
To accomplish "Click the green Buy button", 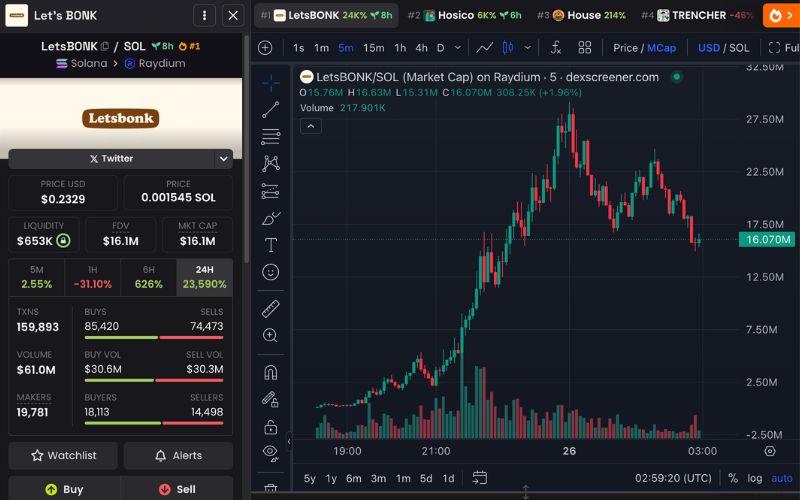I will pos(64,489).
